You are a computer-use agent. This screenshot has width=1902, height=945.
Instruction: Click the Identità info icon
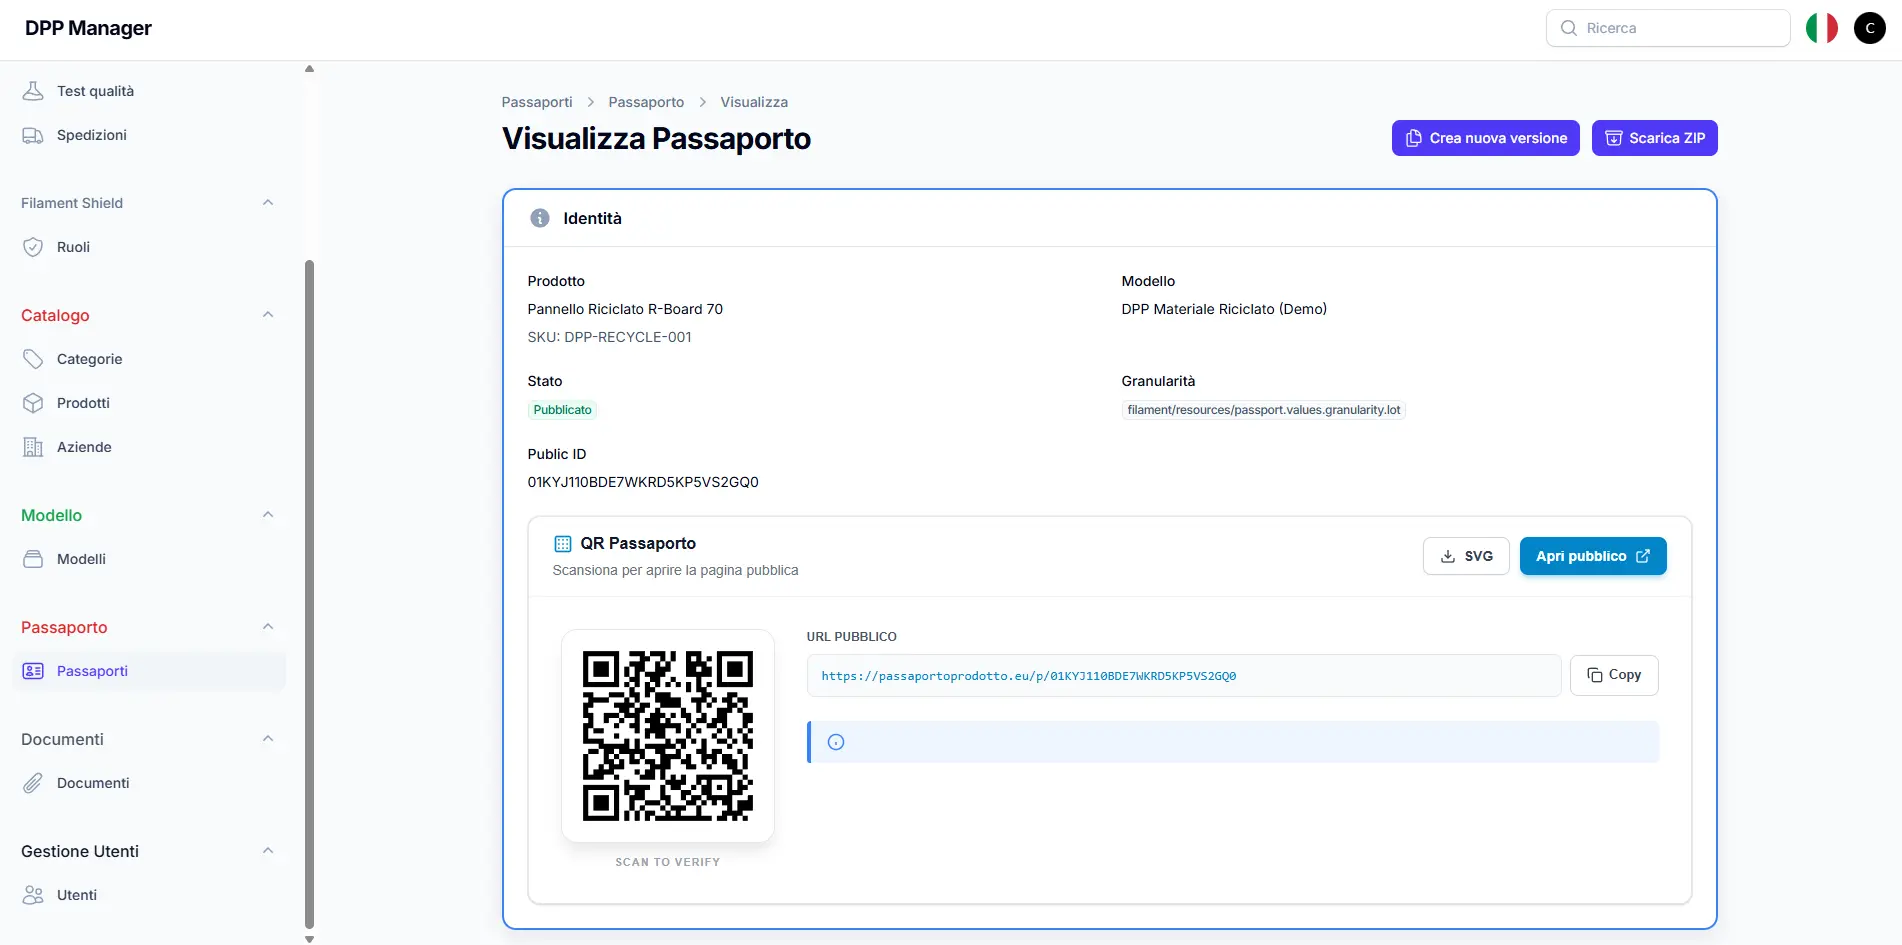coord(540,218)
